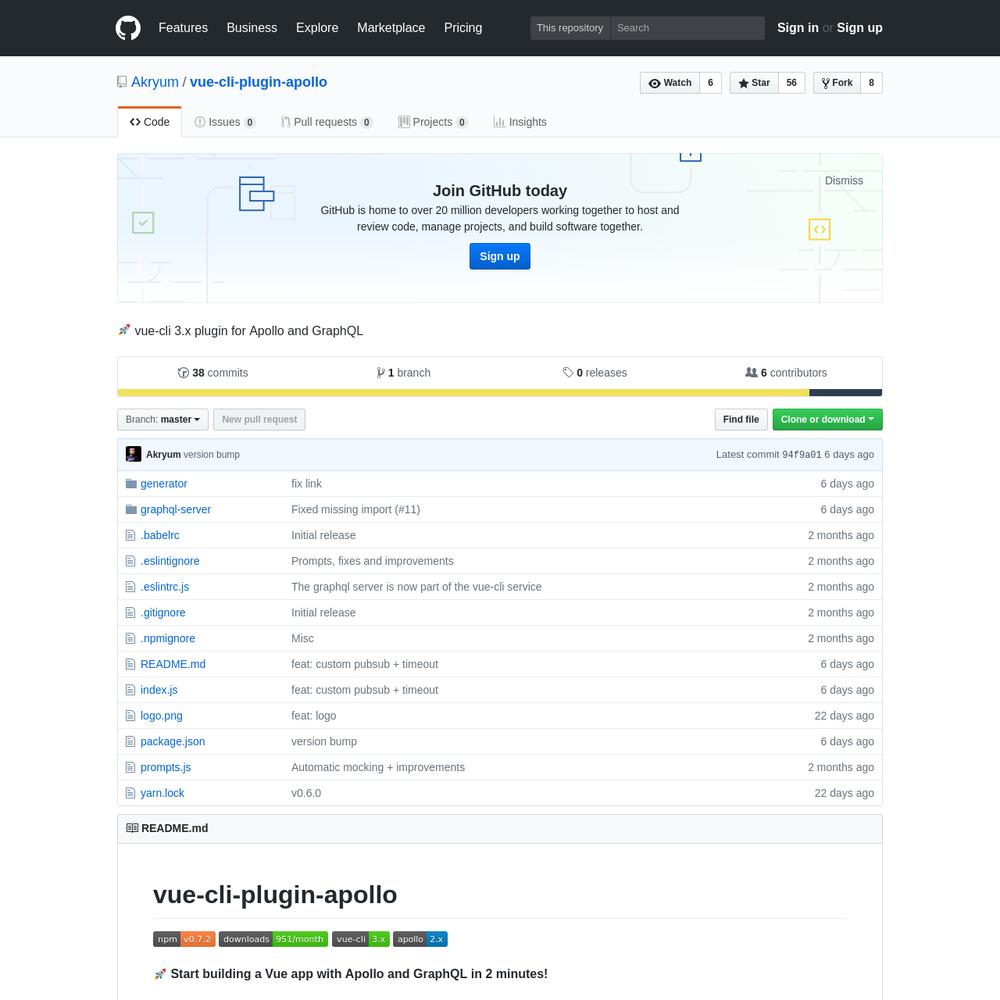Click the vue-cli 3.x badge
1000x1000 pixels.
pos(360,939)
